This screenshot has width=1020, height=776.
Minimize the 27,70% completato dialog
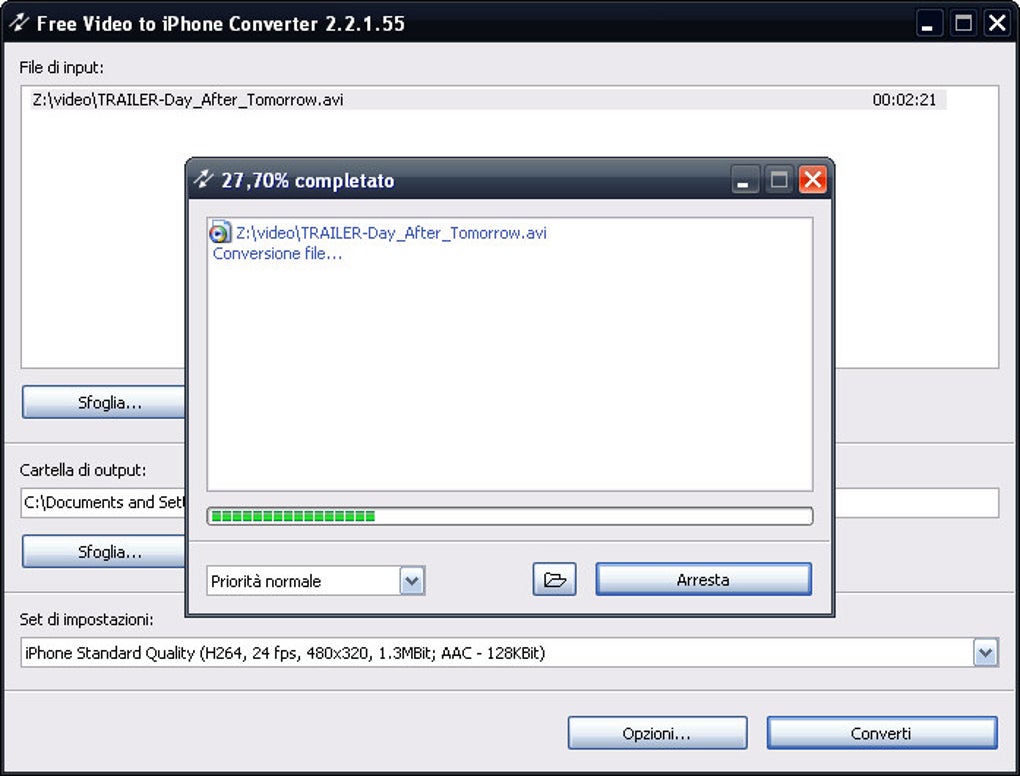click(744, 180)
